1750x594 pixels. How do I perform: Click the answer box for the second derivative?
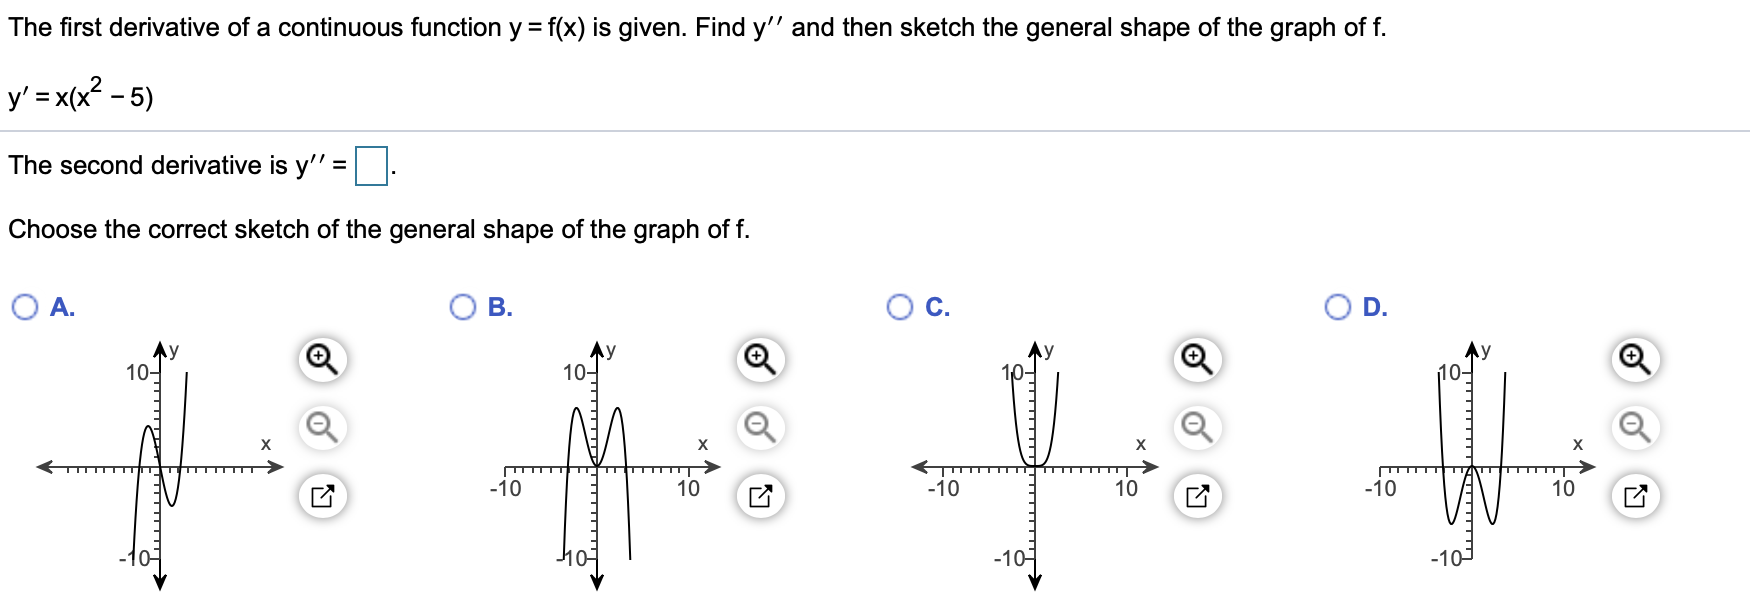[368, 168]
